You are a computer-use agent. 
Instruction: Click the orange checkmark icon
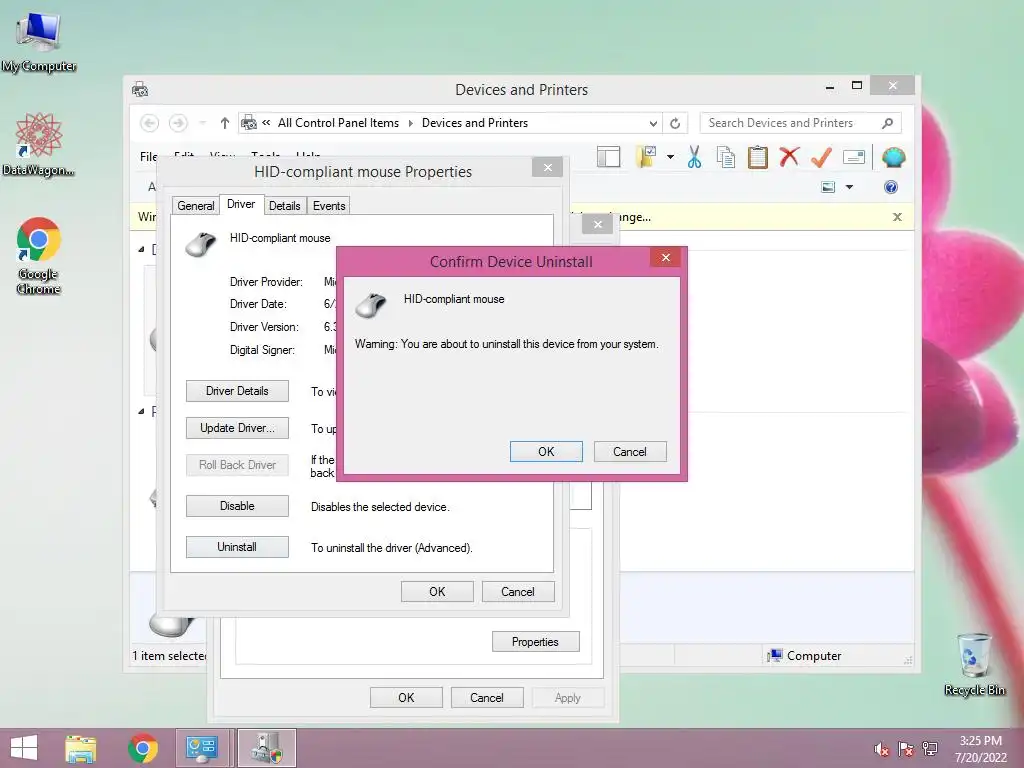click(x=821, y=157)
